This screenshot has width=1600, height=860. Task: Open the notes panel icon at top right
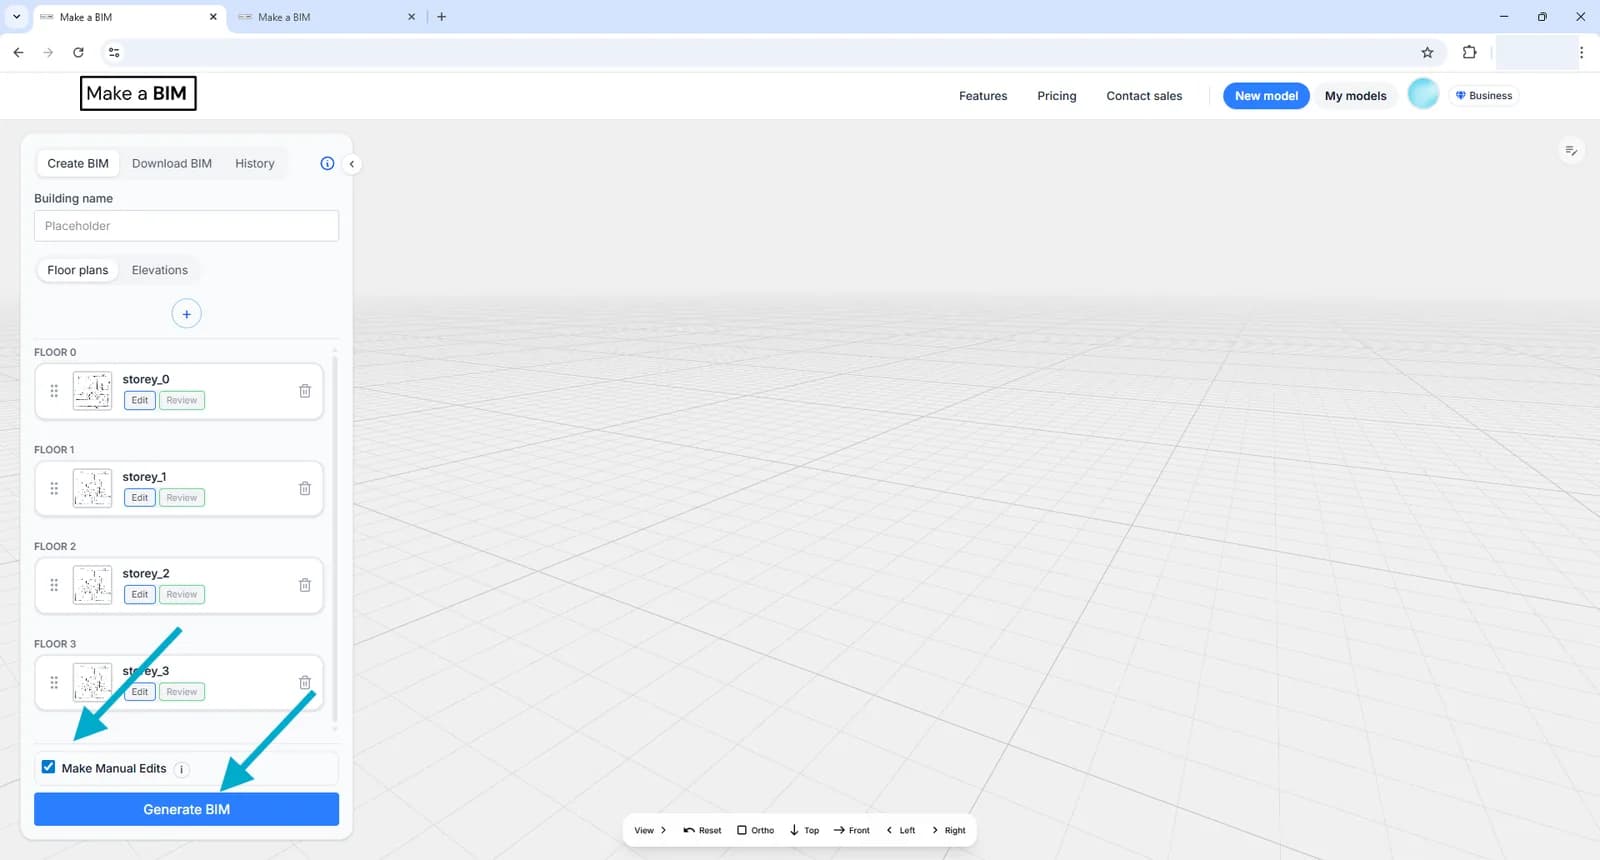pyautogui.click(x=1571, y=151)
